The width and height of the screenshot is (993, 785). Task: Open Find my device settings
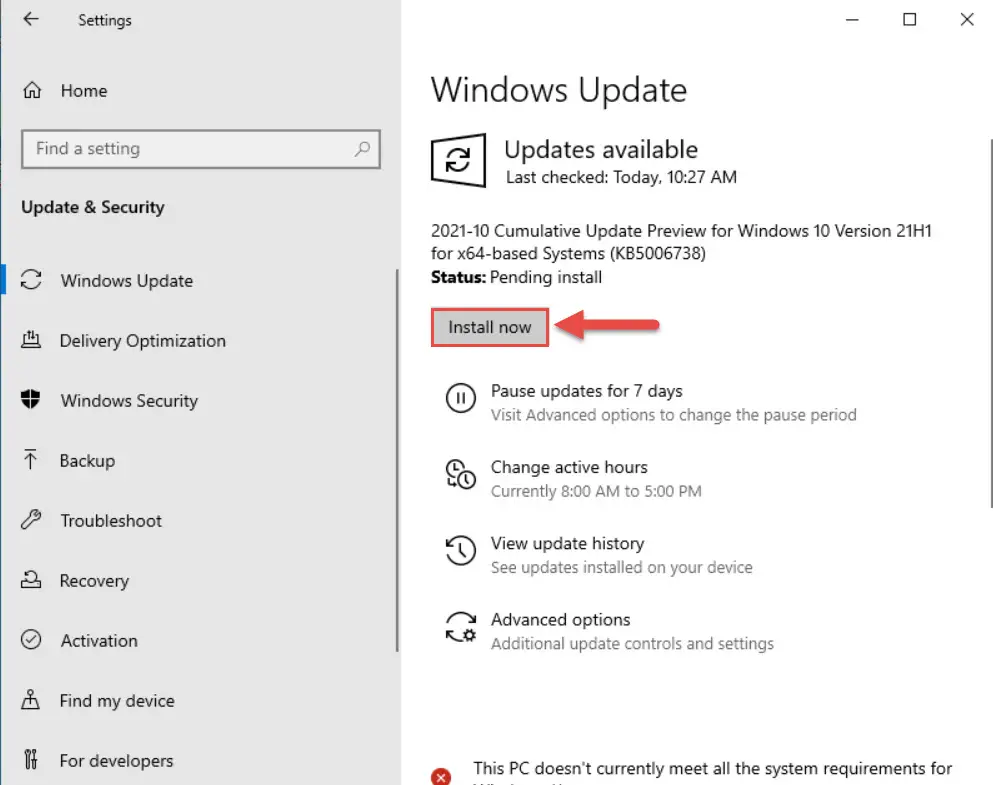[x=117, y=701]
